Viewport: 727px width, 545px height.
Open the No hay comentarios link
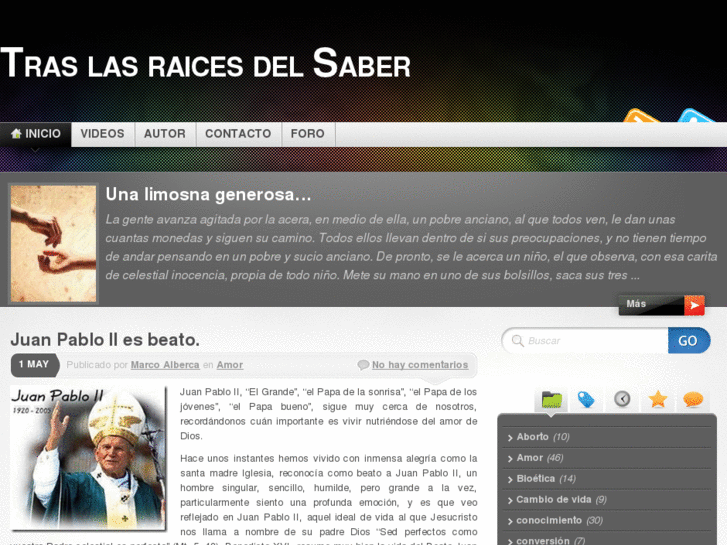pos(420,365)
